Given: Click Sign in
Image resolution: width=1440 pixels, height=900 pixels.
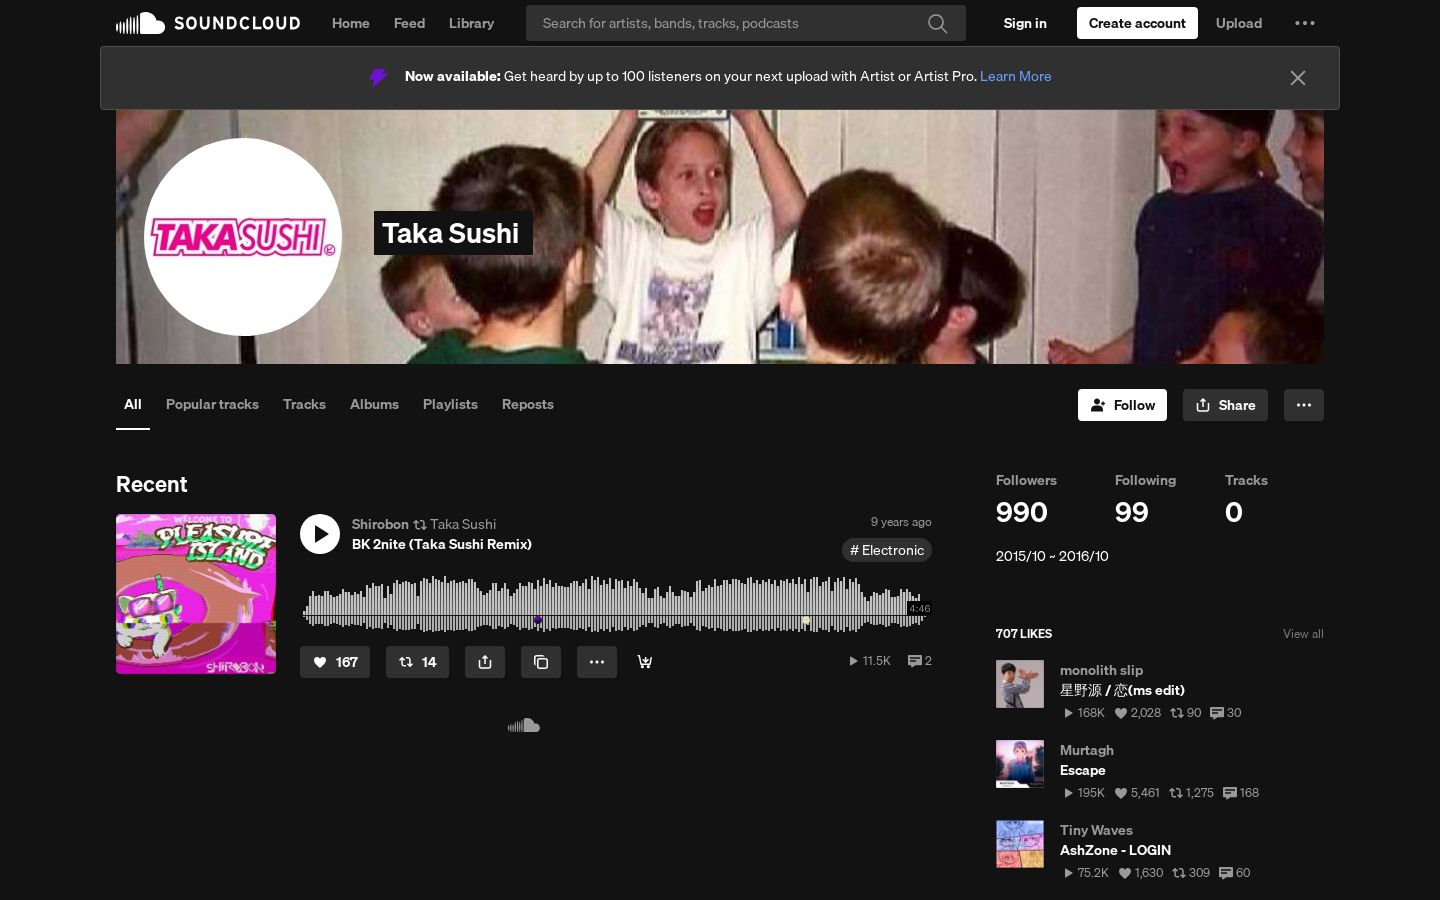Looking at the screenshot, I should (x=1025, y=23).
